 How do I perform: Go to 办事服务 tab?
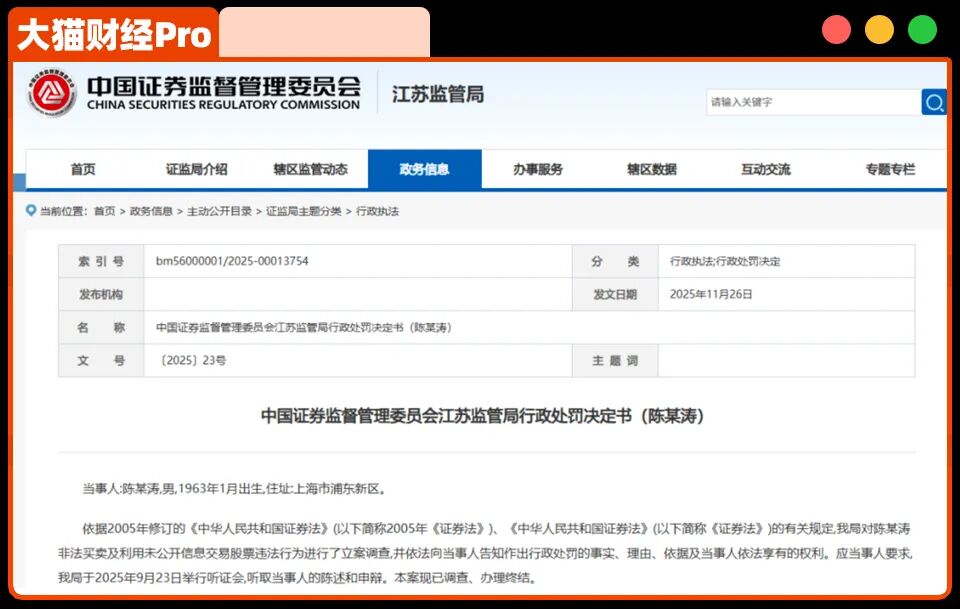tap(538, 169)
